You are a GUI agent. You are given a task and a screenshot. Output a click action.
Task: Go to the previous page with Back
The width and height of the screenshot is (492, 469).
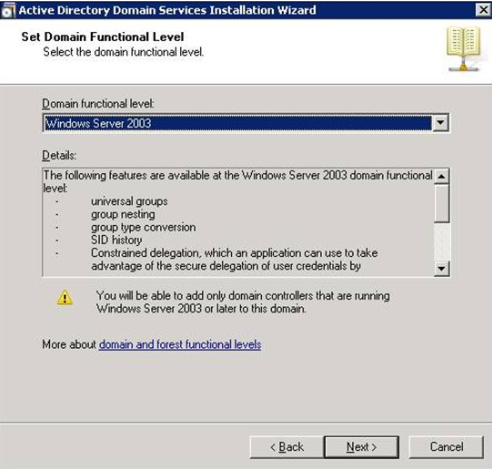coord(287,447)
